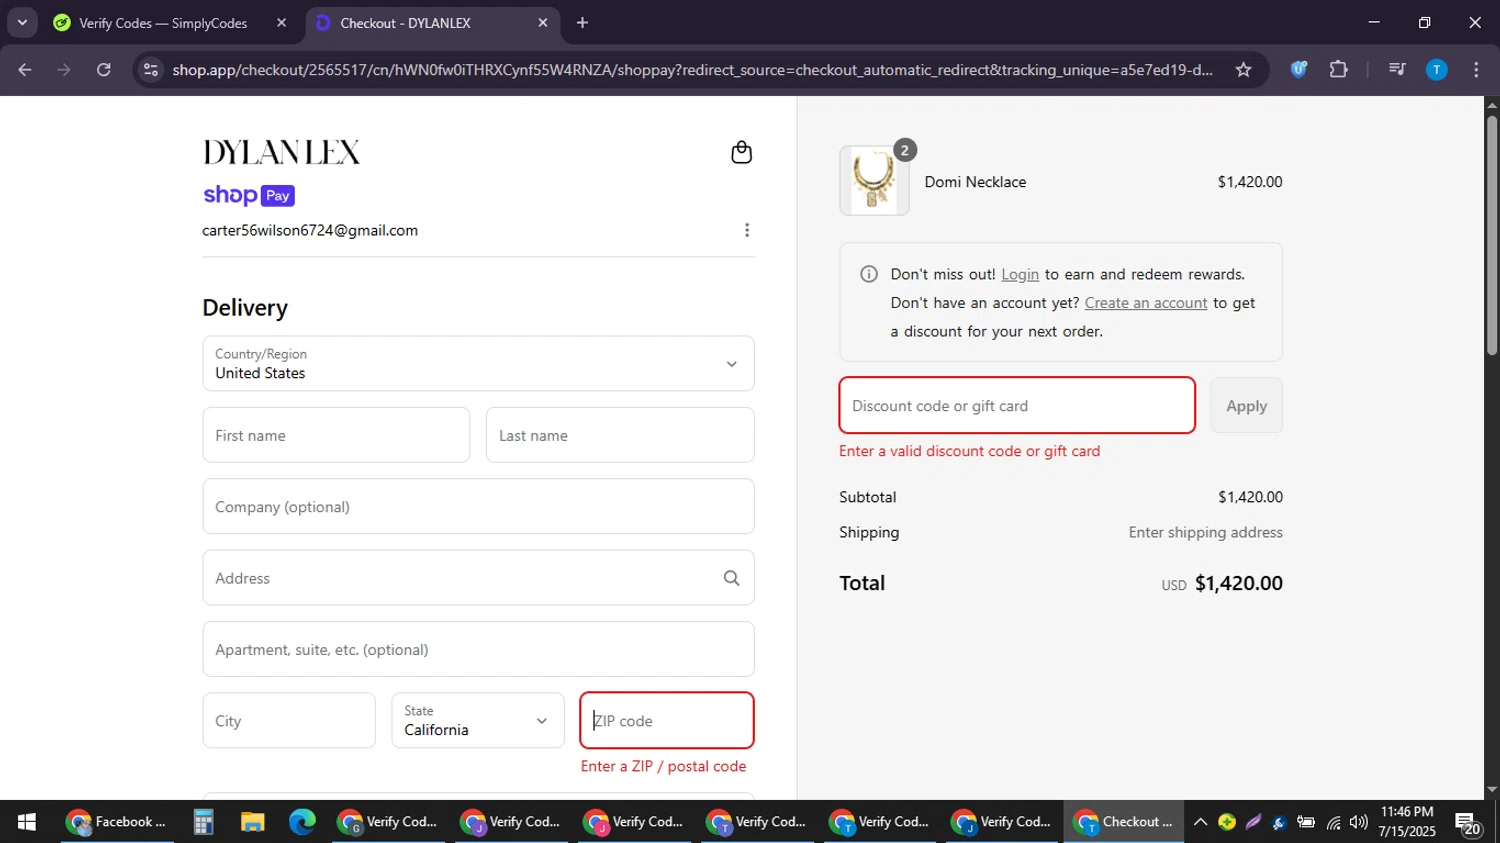Click the First name field
The height and width of the screenshot is (843, 1500).
336,435
